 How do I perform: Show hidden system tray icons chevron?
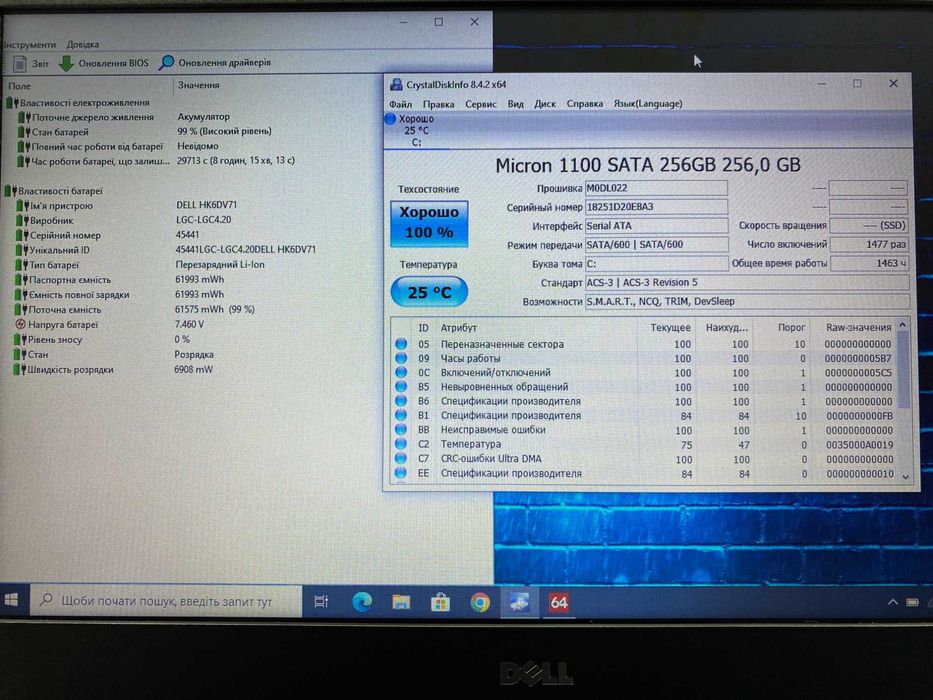click(x=893, y=602)
